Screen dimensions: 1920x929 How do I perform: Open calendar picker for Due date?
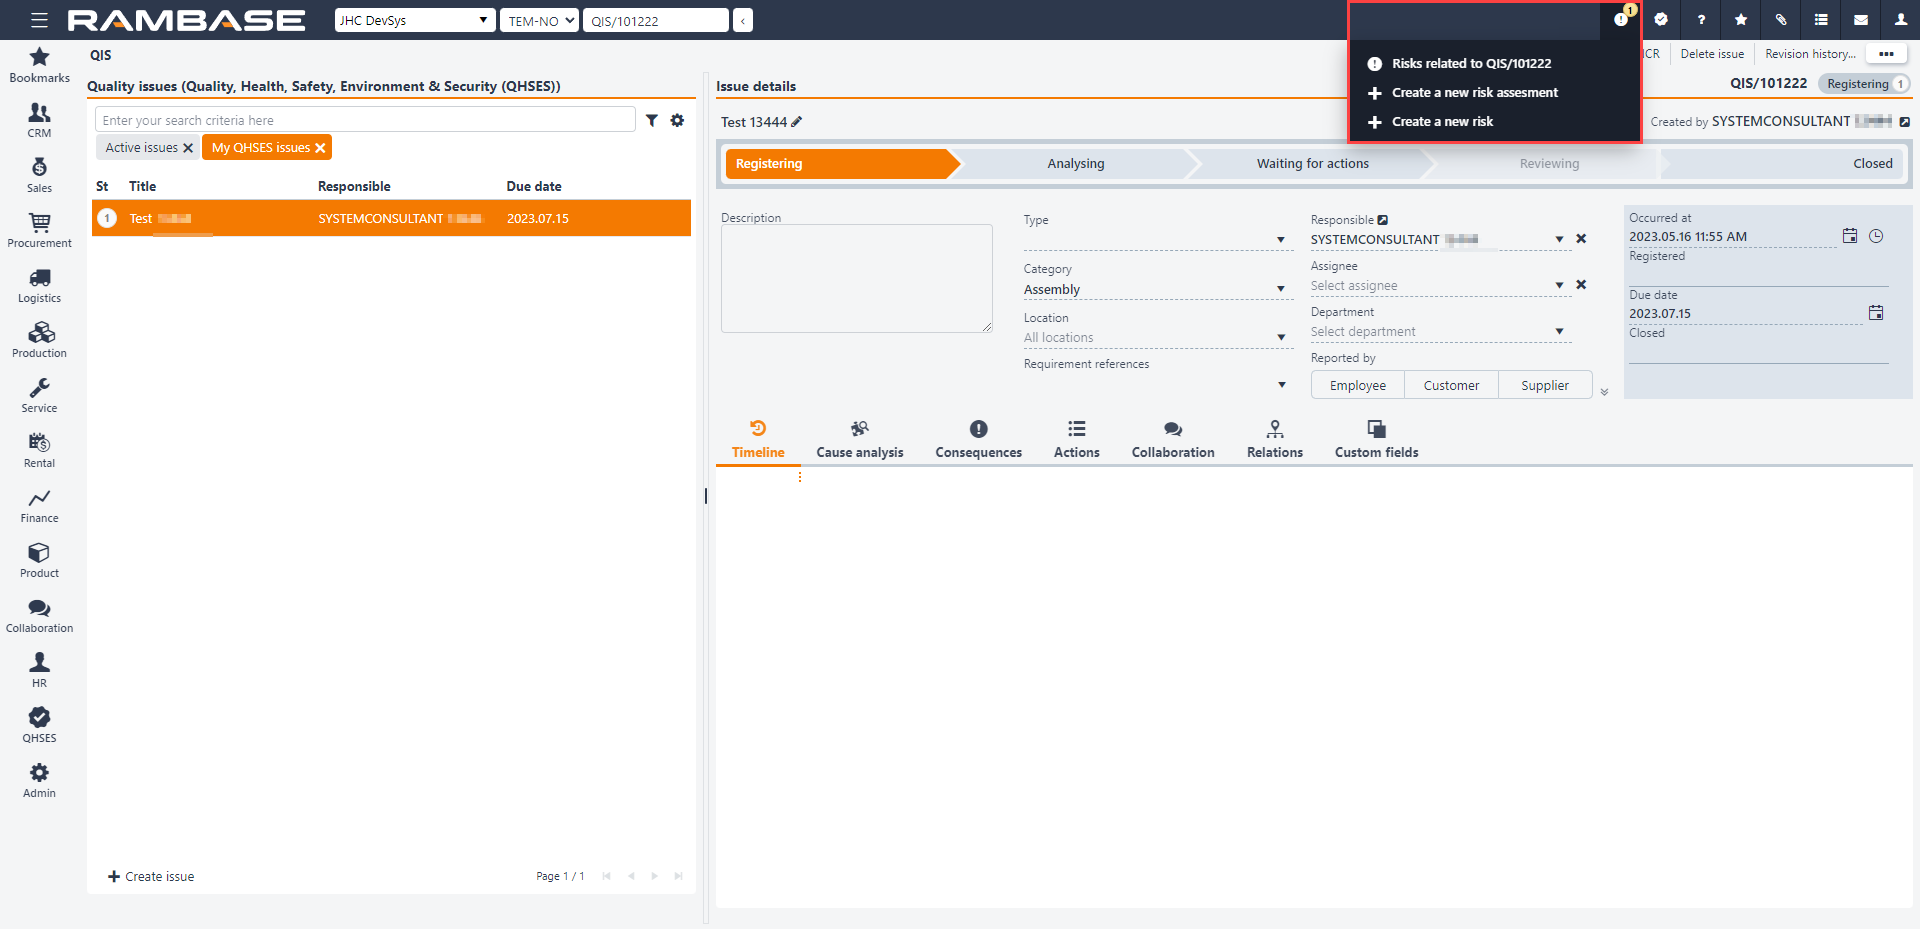point(1875,313)
